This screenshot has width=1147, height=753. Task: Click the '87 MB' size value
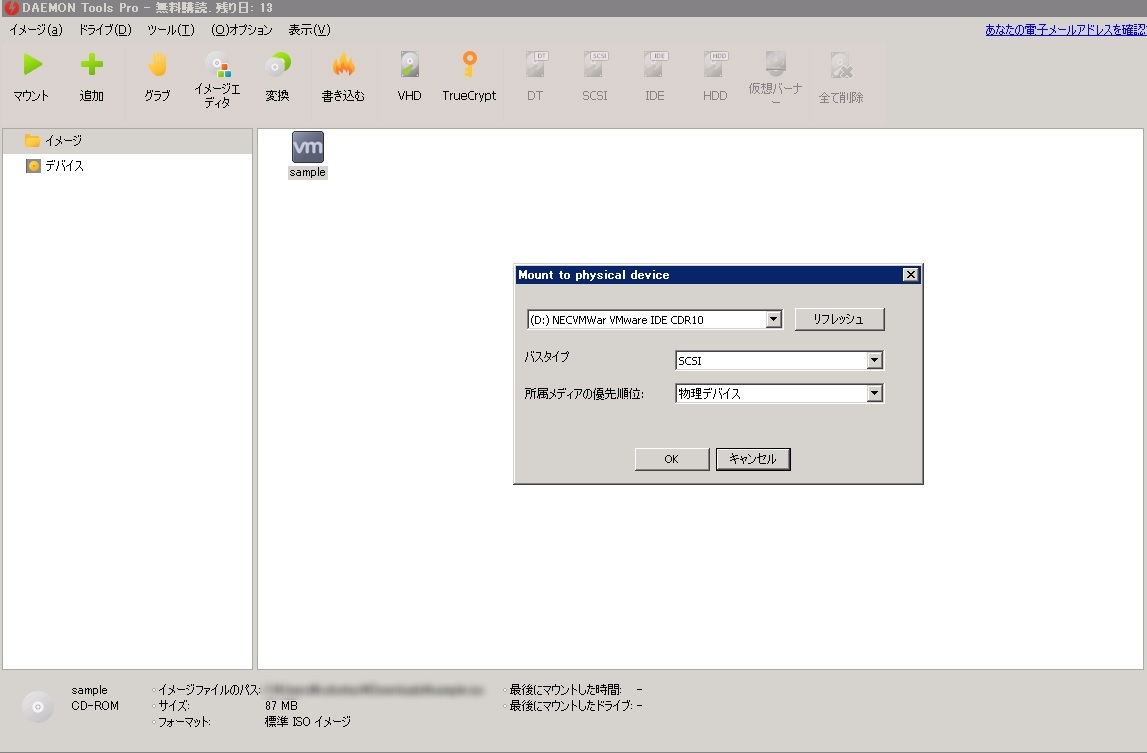281,706
